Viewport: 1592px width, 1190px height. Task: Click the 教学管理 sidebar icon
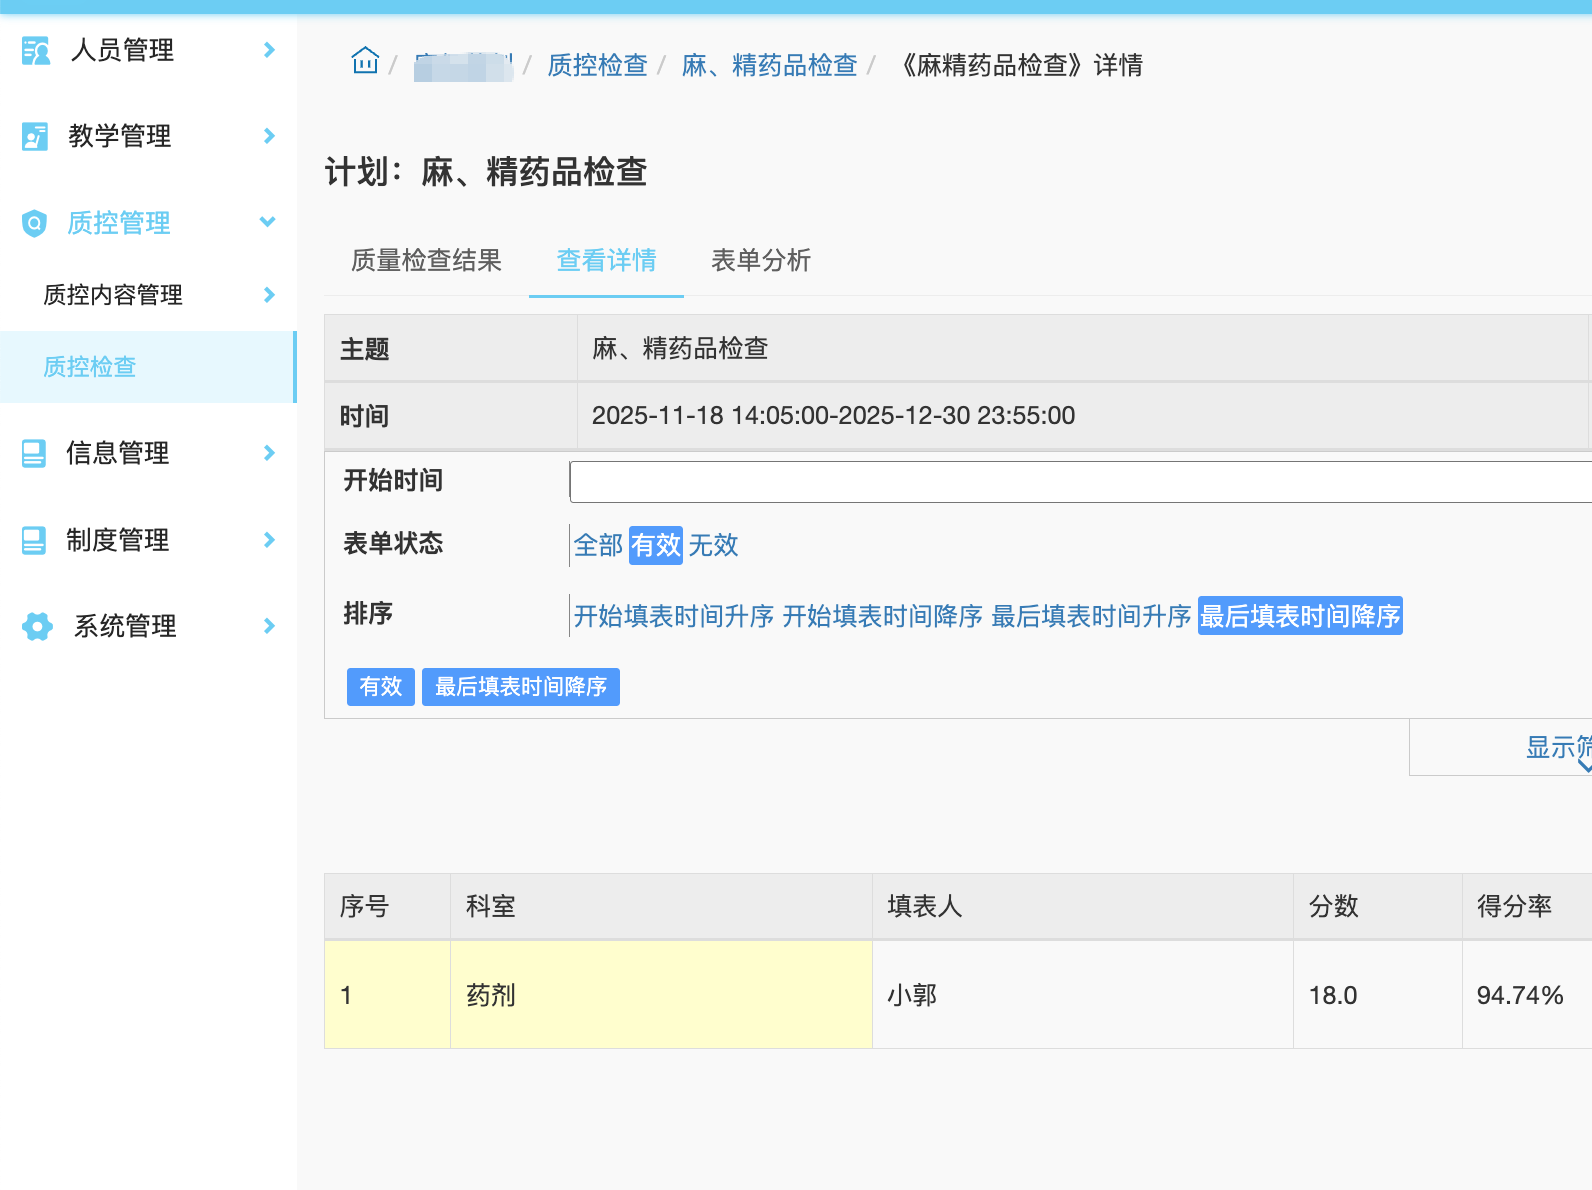click(35, 136)
